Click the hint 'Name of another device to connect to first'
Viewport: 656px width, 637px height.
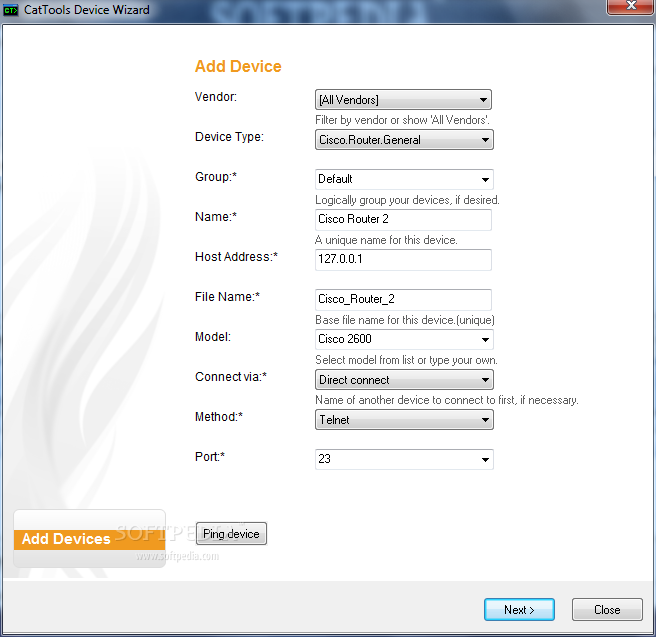tap(447, 400)
